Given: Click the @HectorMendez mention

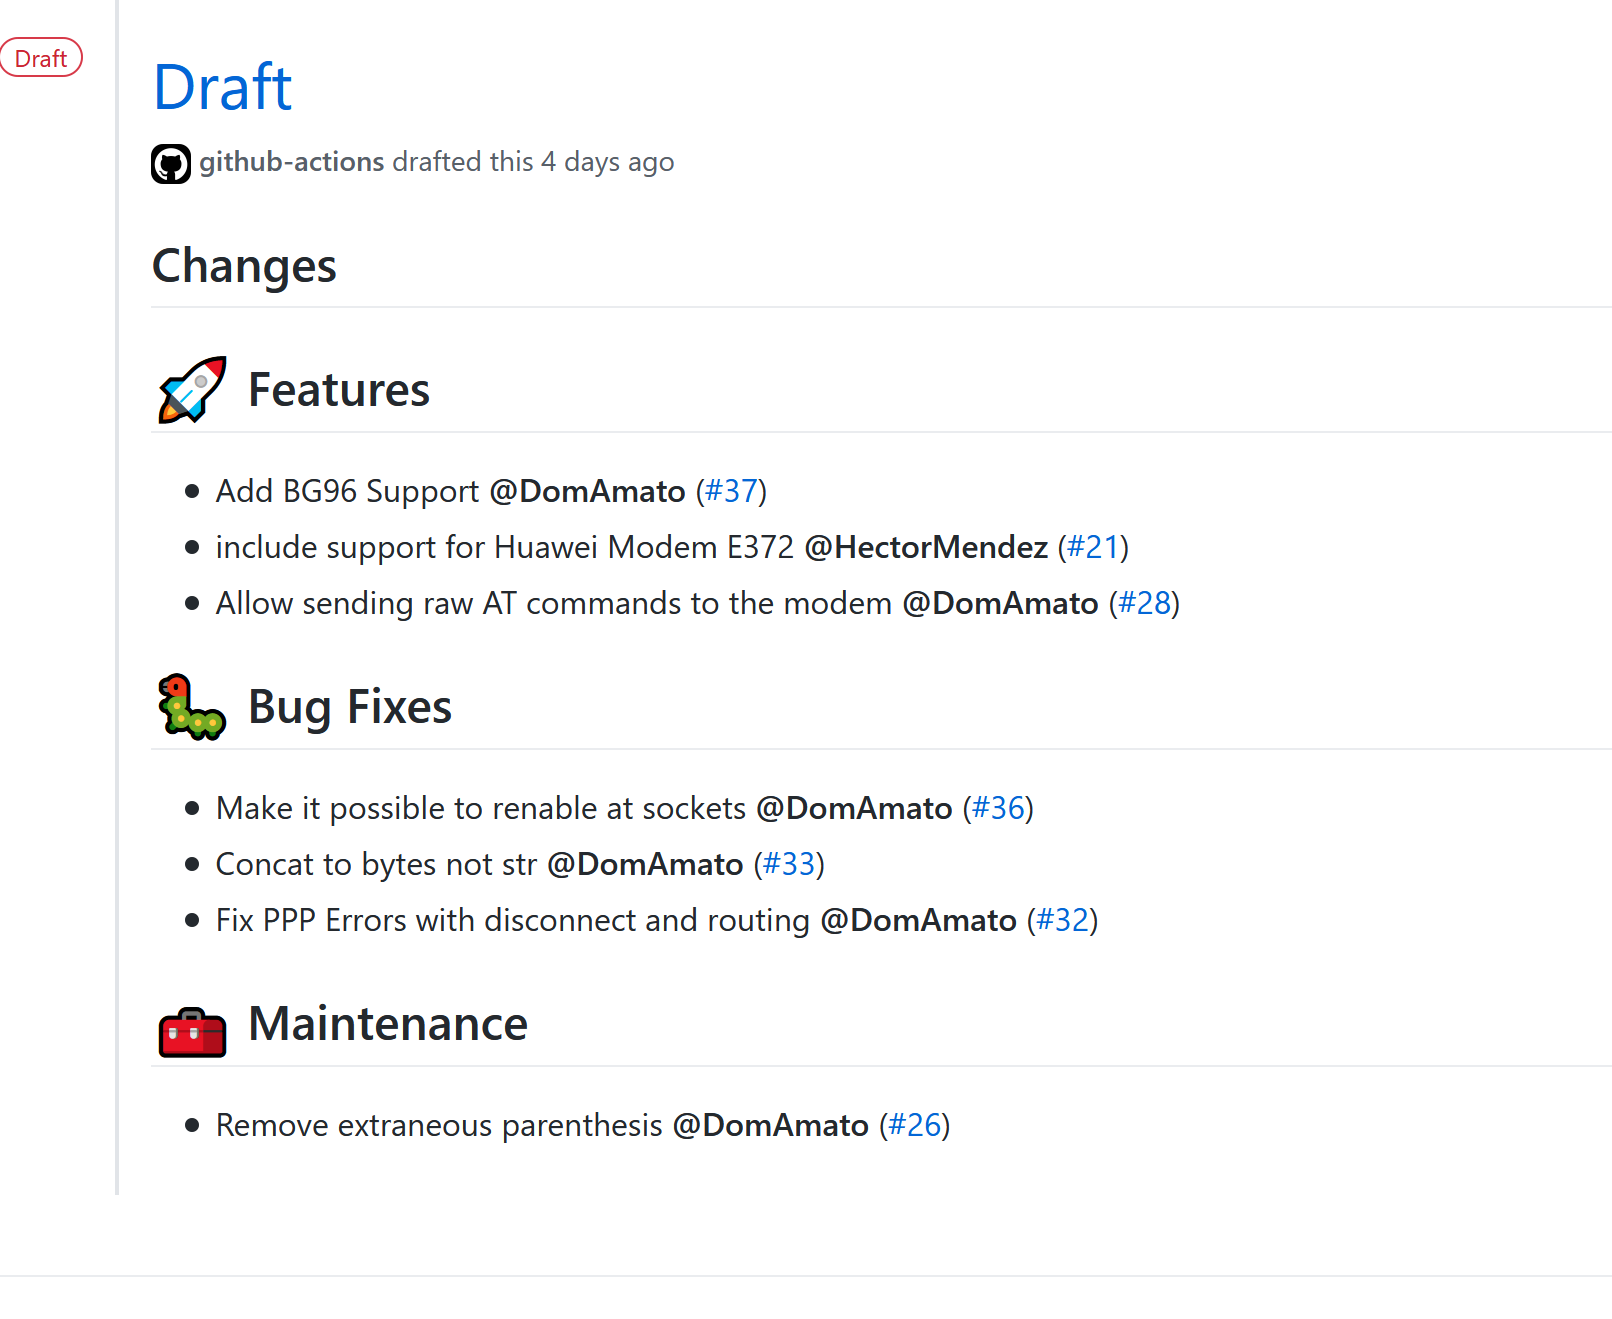Looking at the screenshot, I should point(926,547).
